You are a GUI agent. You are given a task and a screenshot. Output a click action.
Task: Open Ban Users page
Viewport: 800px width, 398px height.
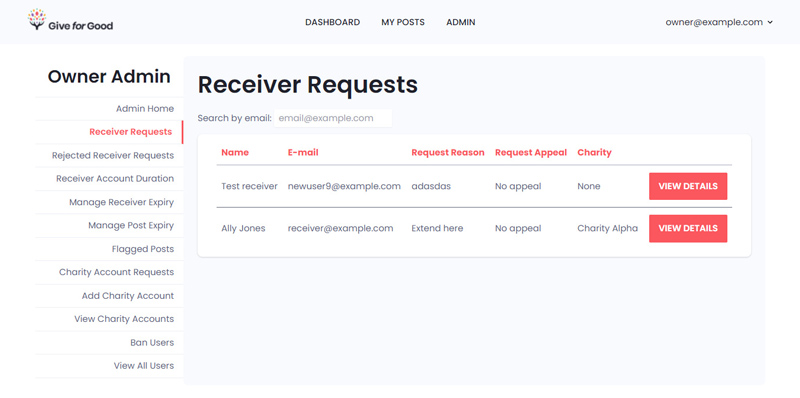[x=152, y=342]
